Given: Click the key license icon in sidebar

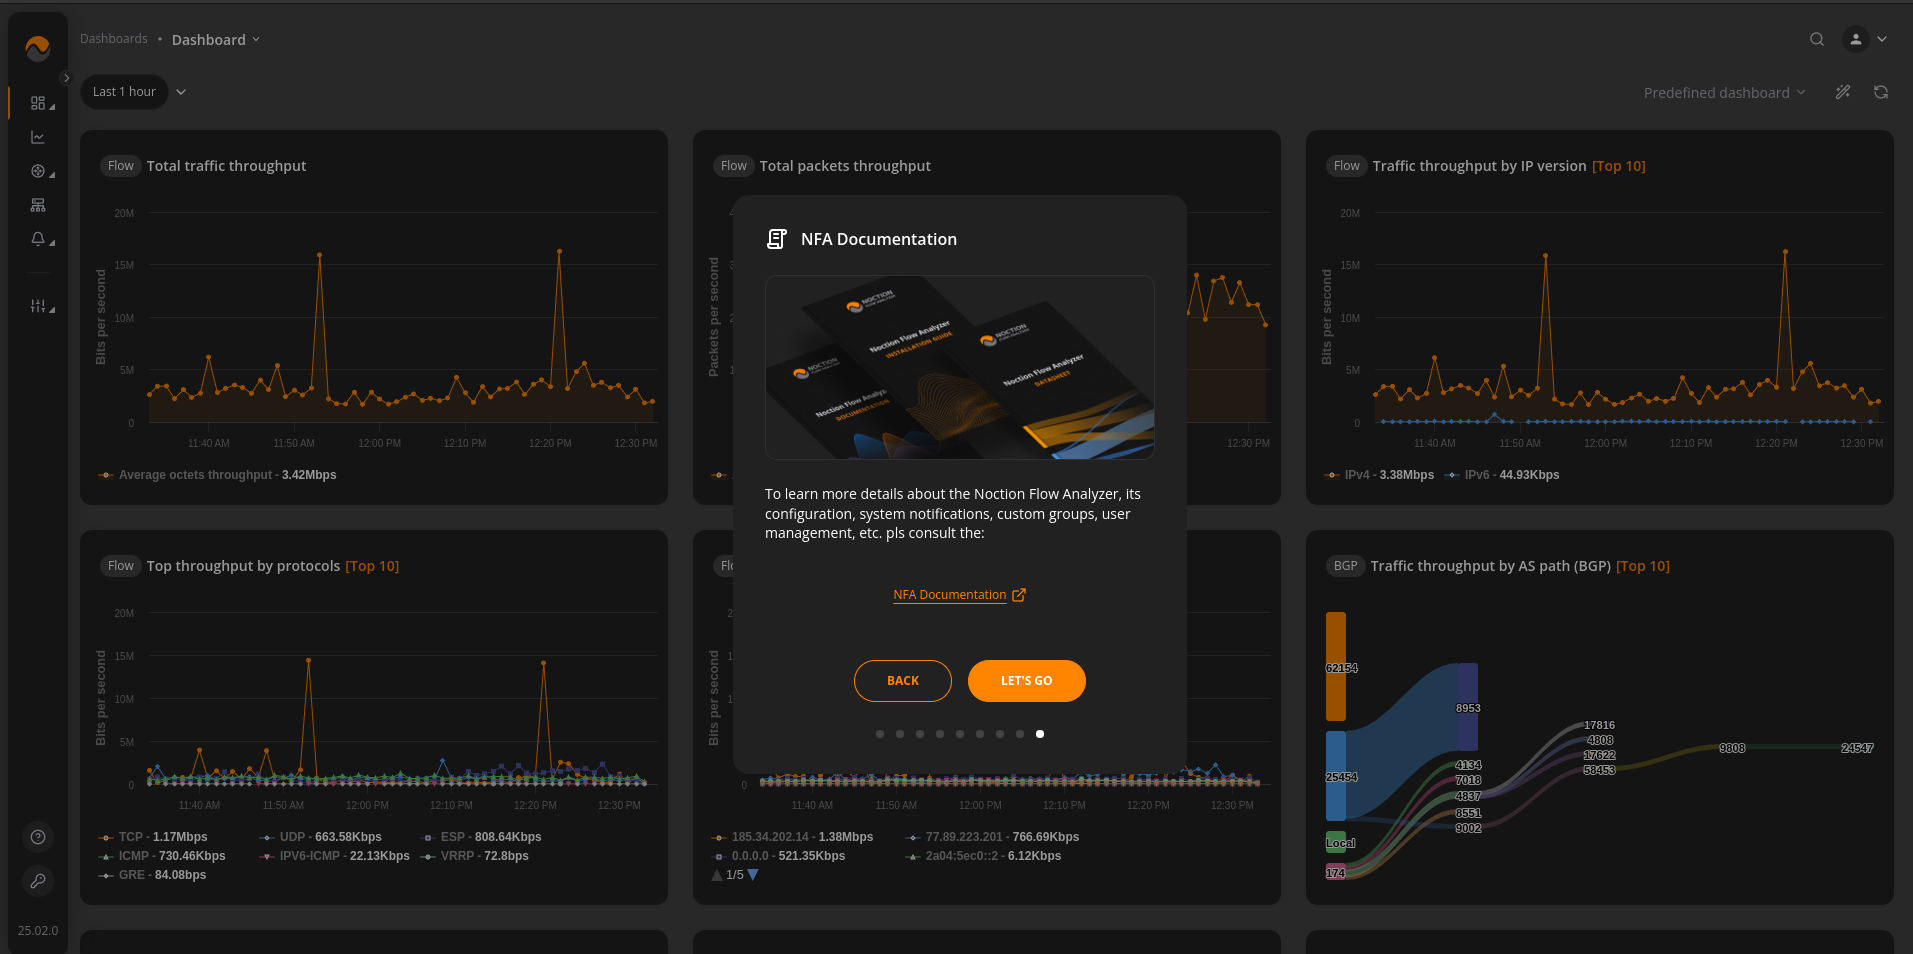Looking at the screenshot, I should 38,881.
